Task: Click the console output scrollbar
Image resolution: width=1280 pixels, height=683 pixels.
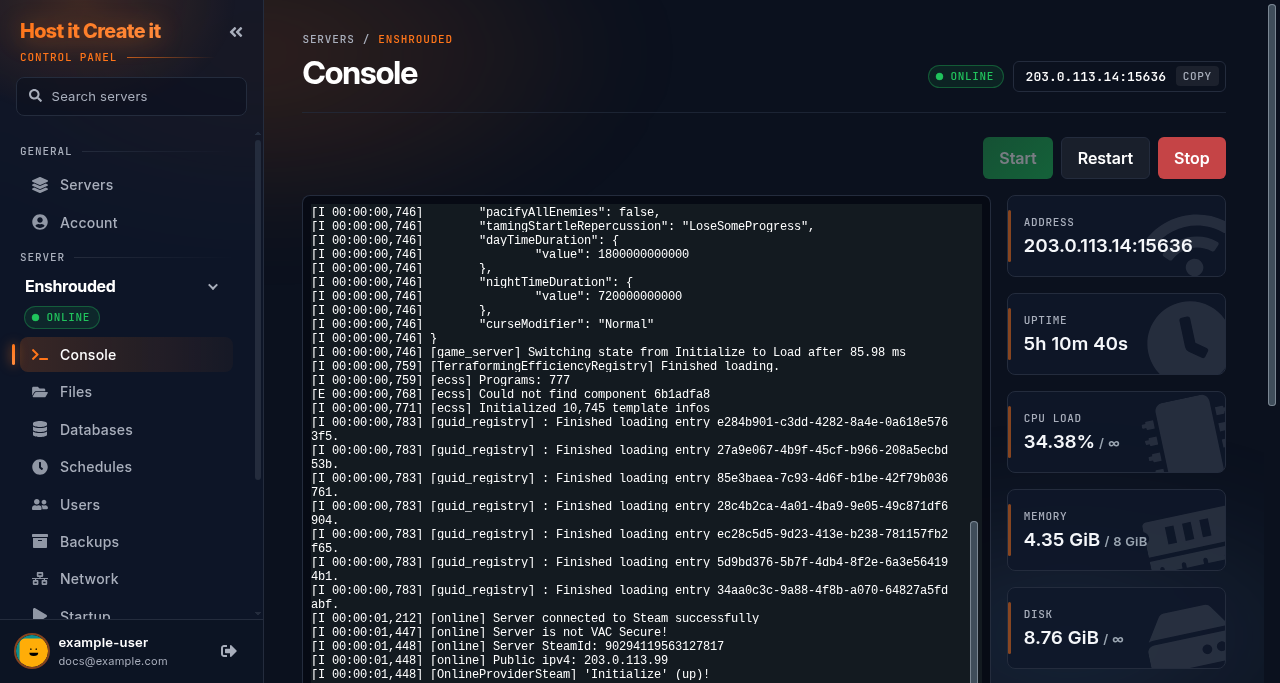Action: 974,600
